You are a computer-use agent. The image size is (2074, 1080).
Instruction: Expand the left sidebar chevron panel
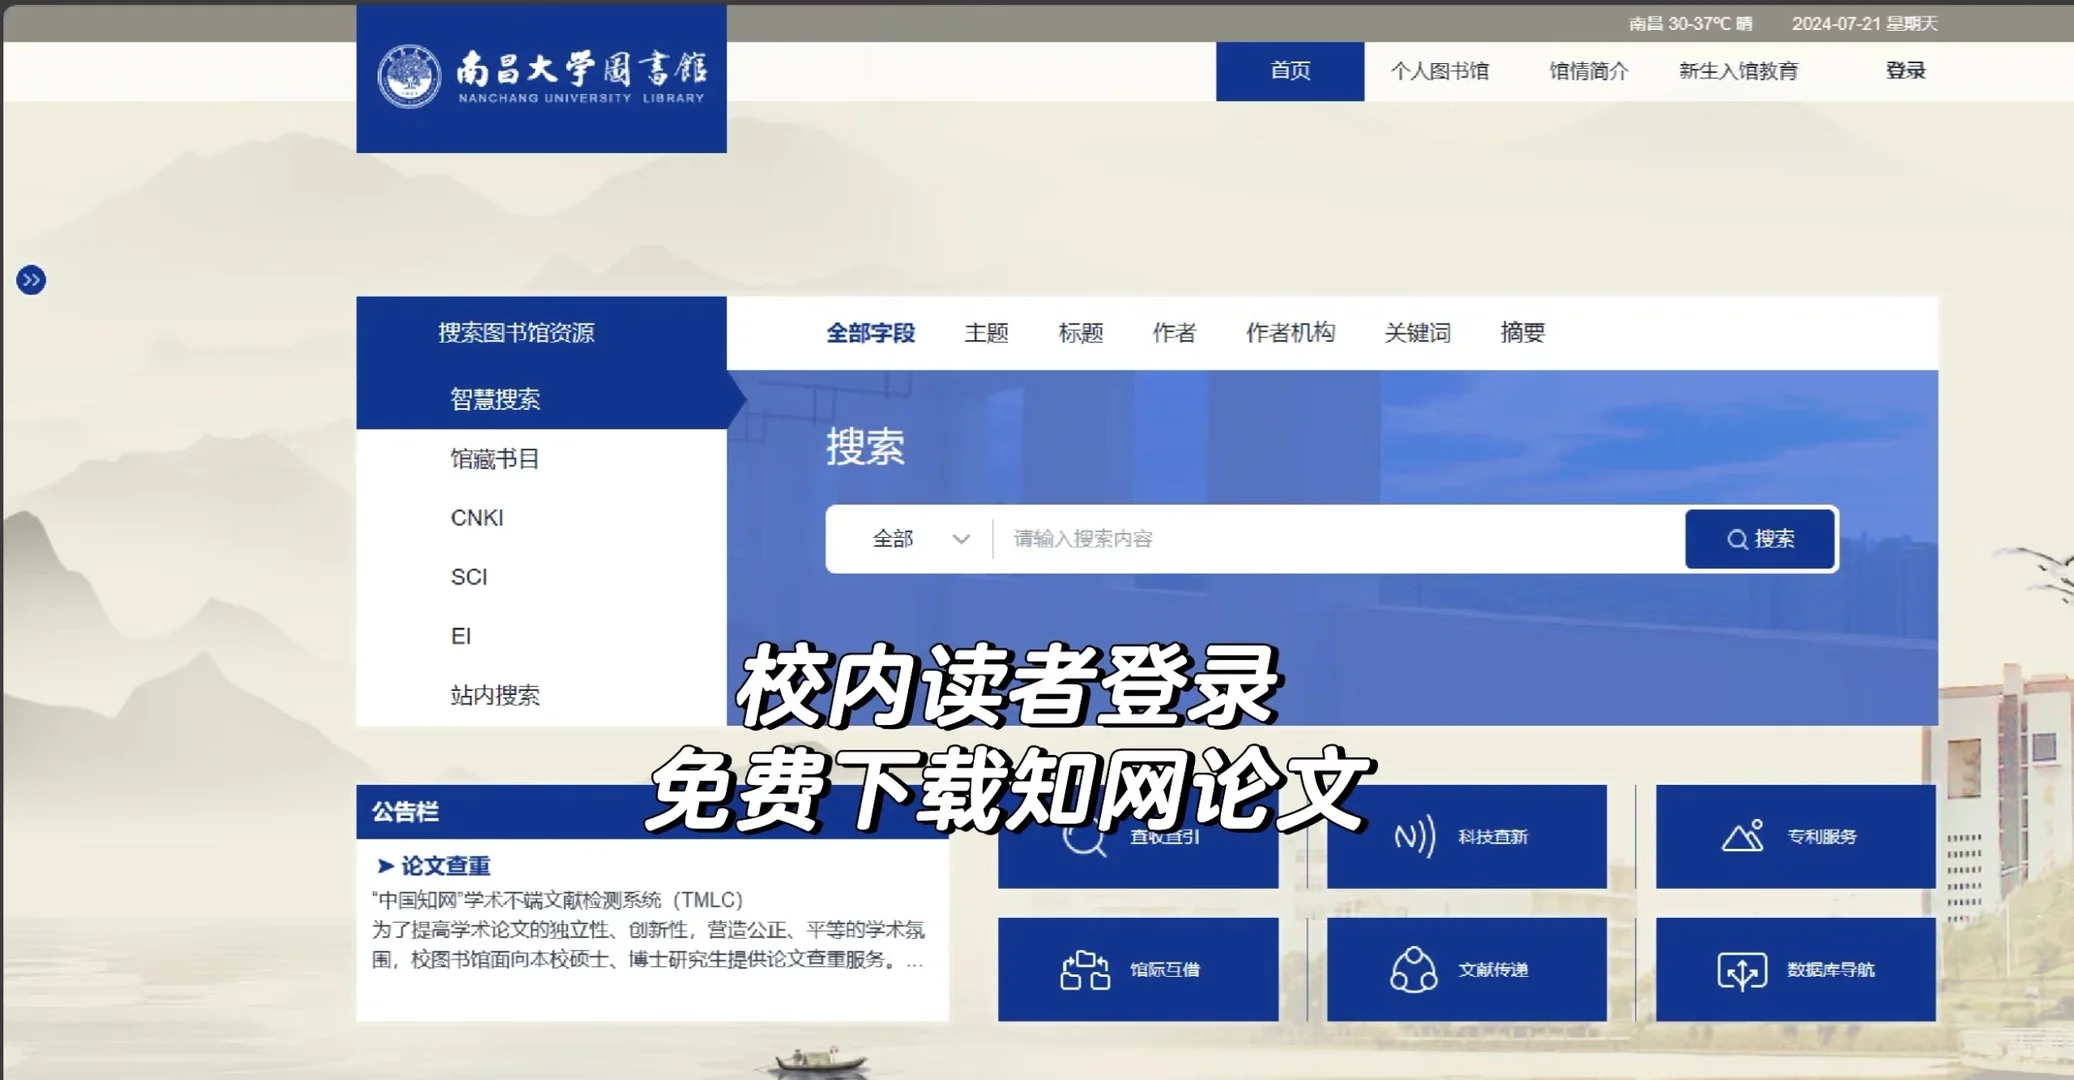pyautogui.click(x=33, y=281)
